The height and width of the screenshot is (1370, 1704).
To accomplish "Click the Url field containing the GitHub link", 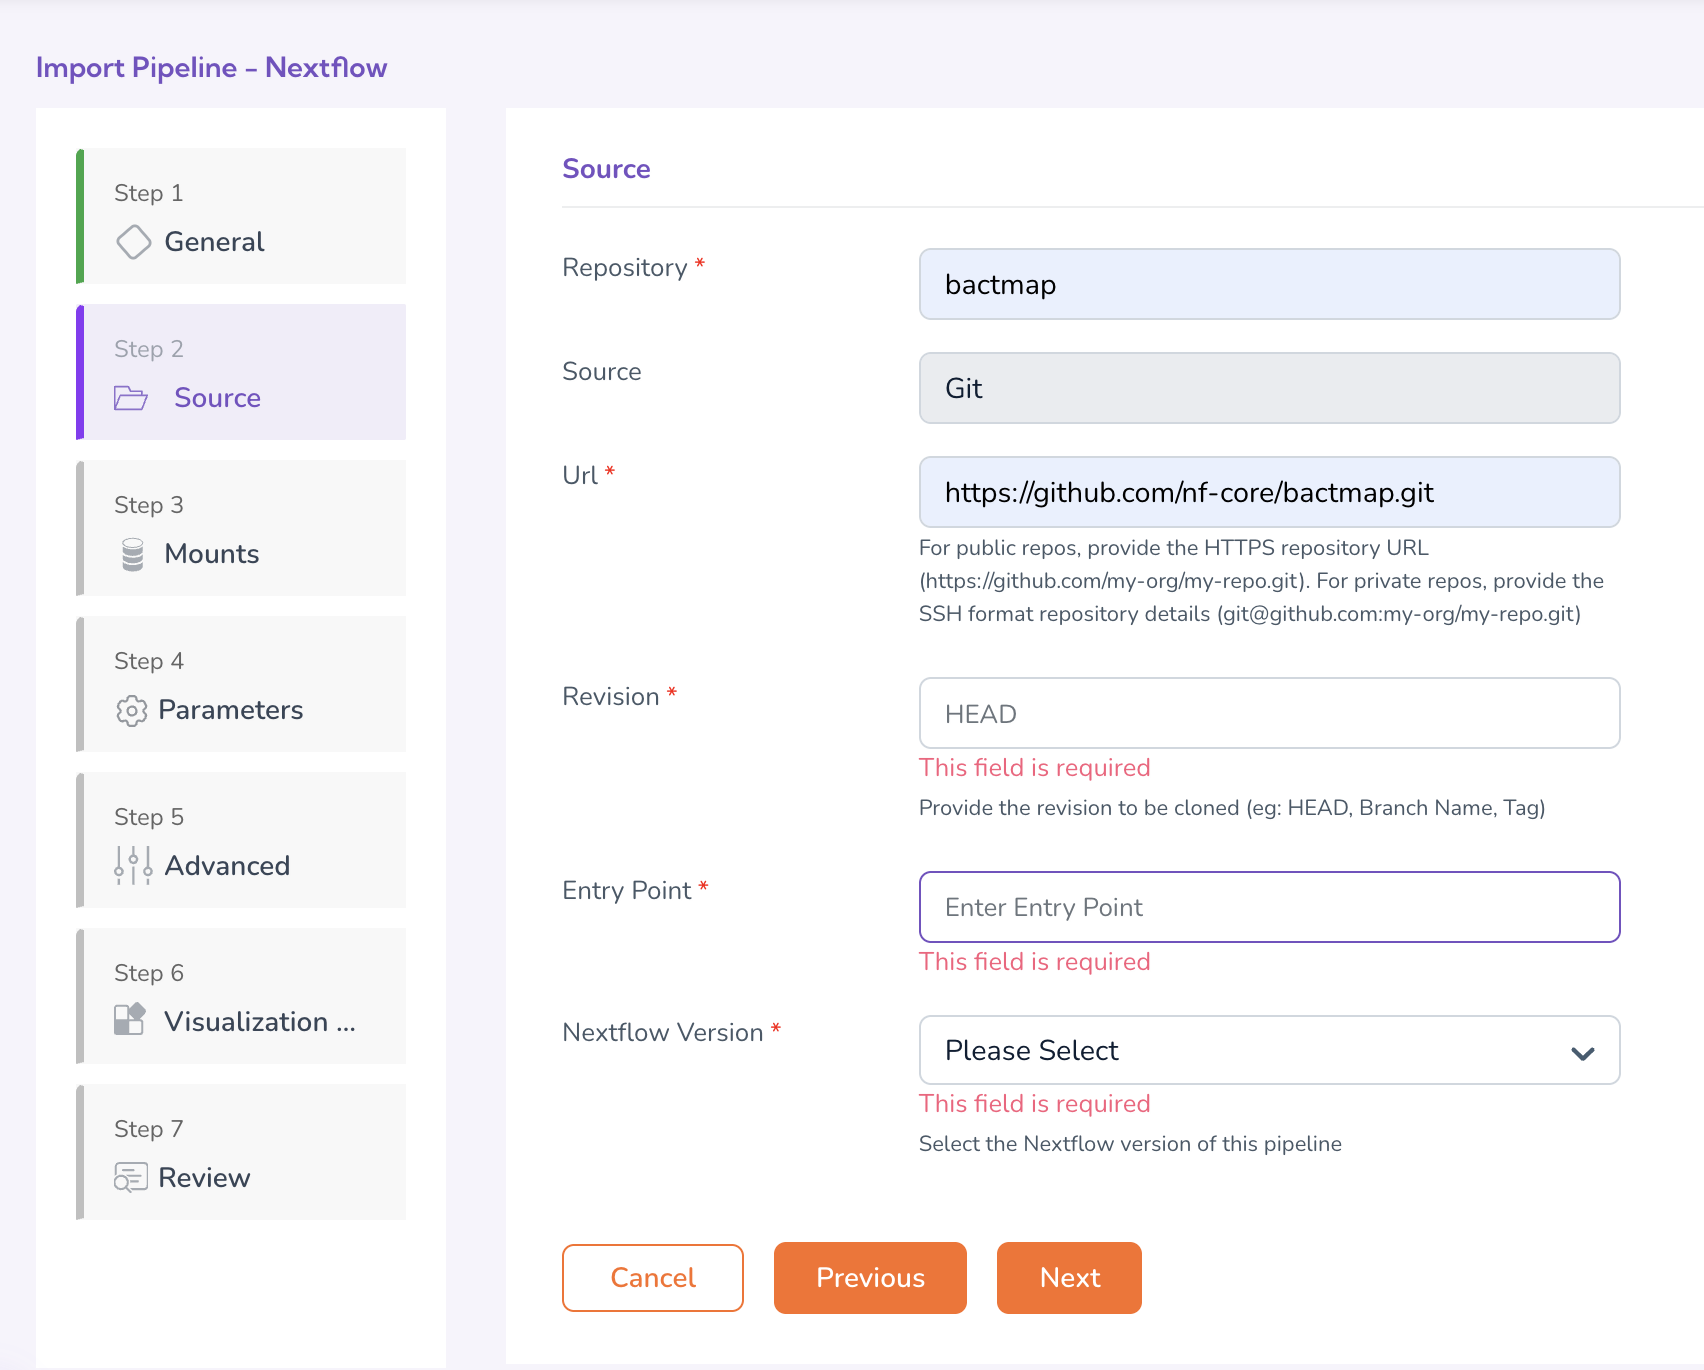I will click(x=1268, y=492).
